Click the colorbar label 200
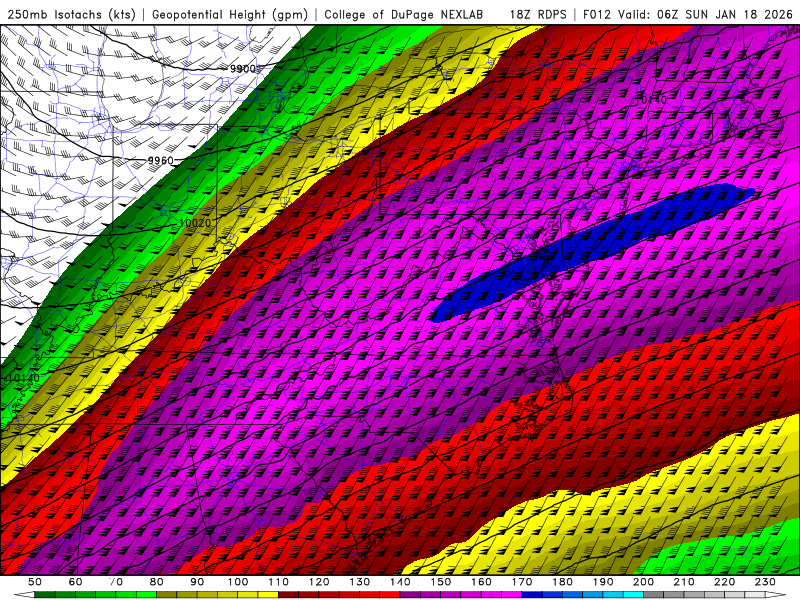Image resolution: width=800 pixels, height=600 pixels. pos(643,582)
